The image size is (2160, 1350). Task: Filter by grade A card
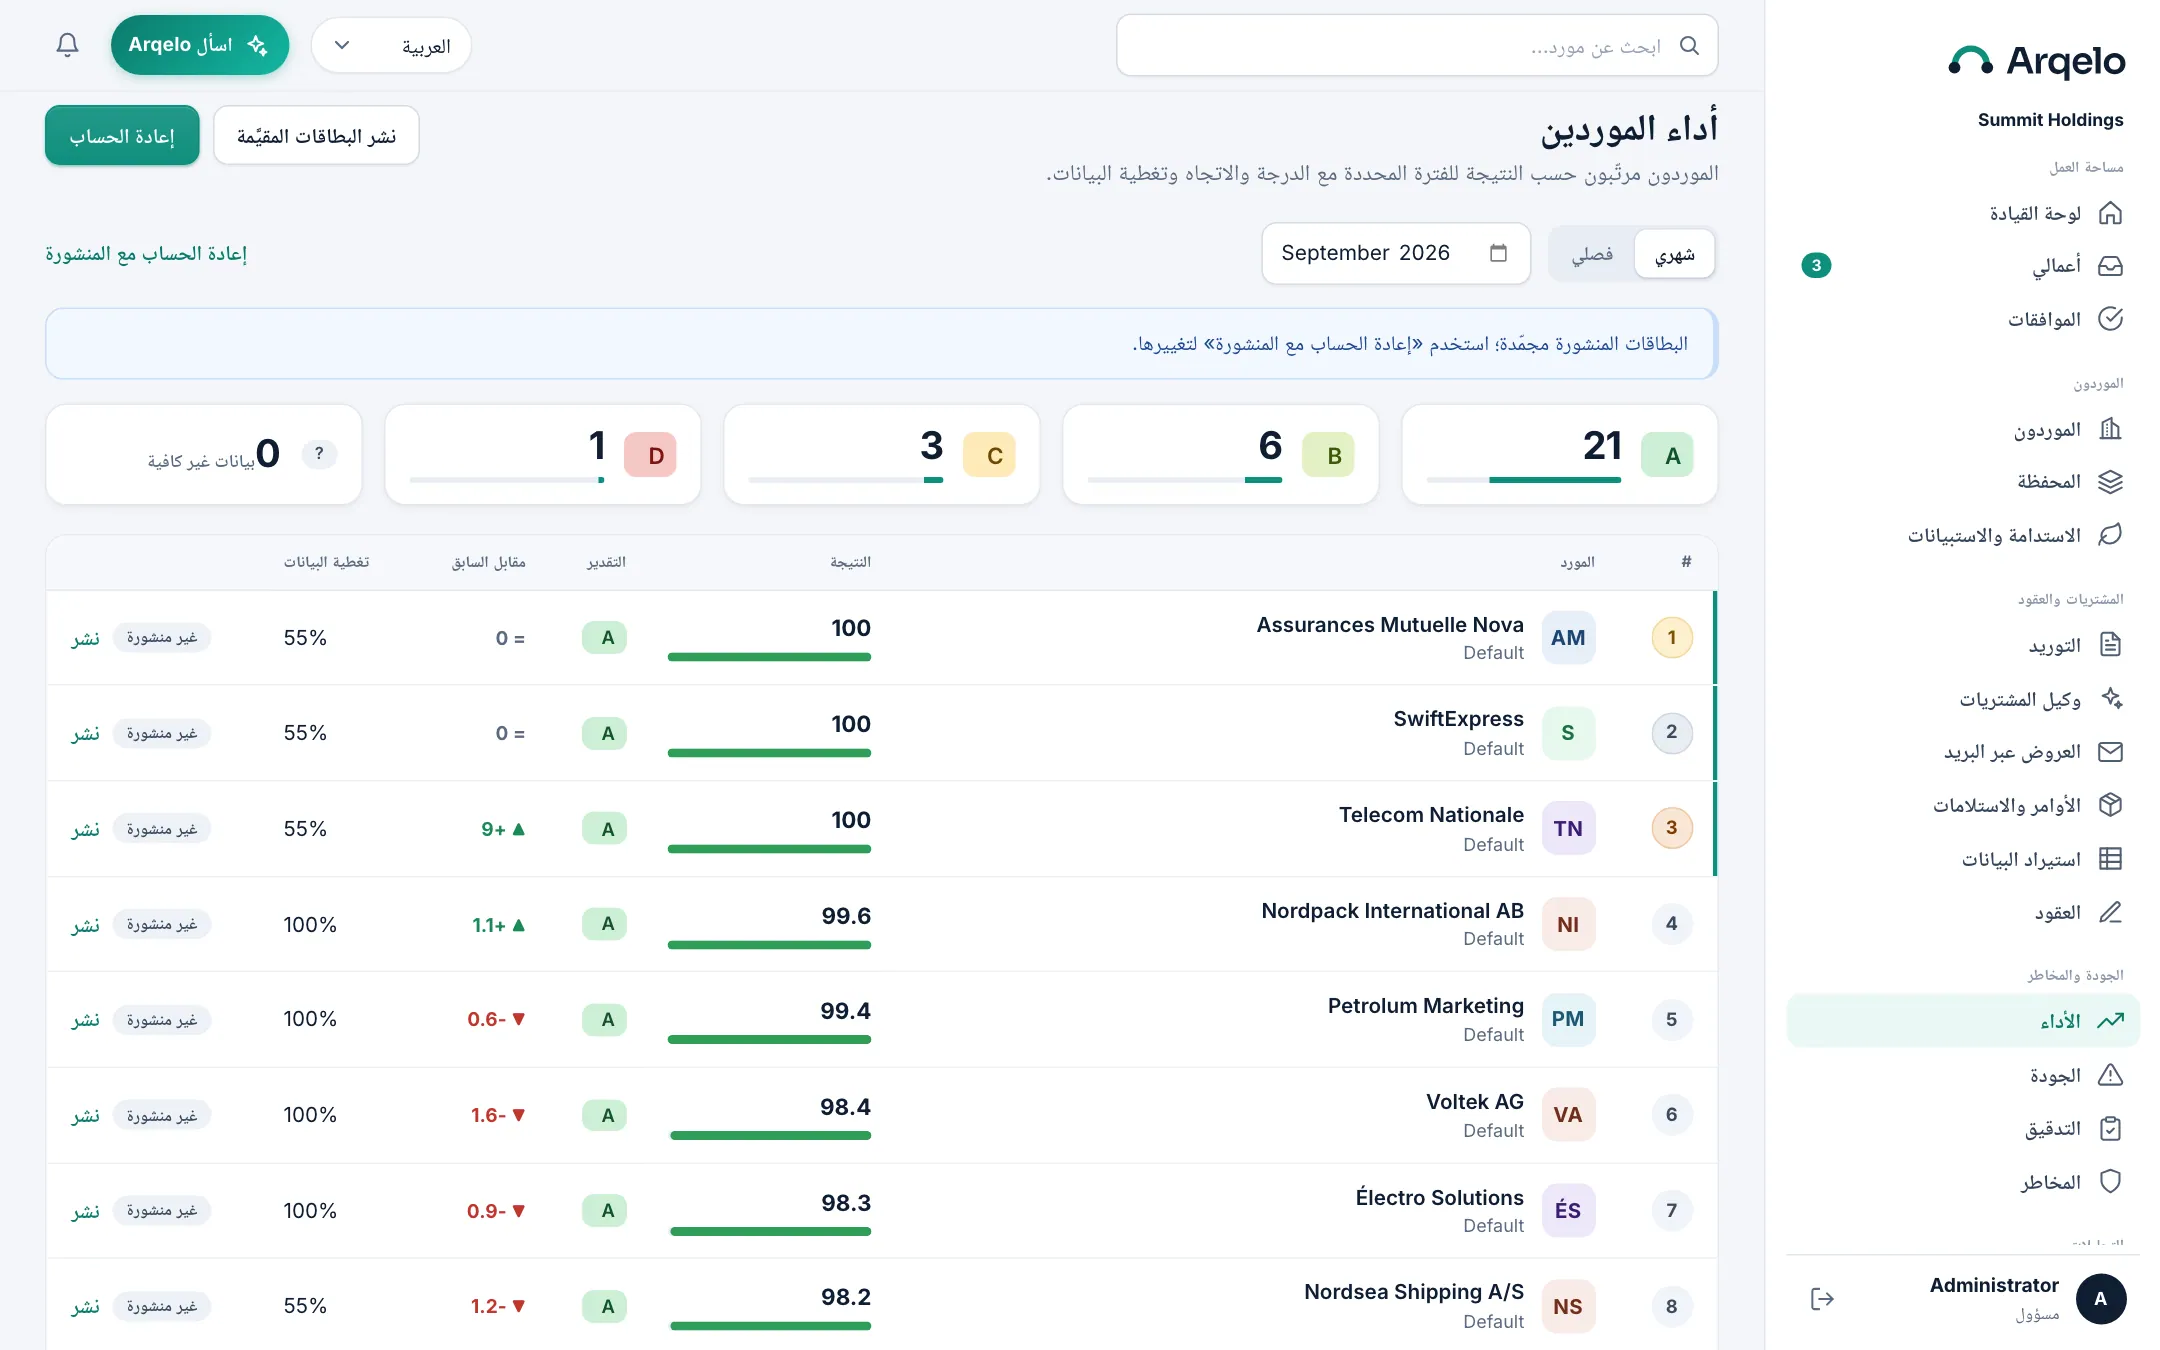[1559, 455]
